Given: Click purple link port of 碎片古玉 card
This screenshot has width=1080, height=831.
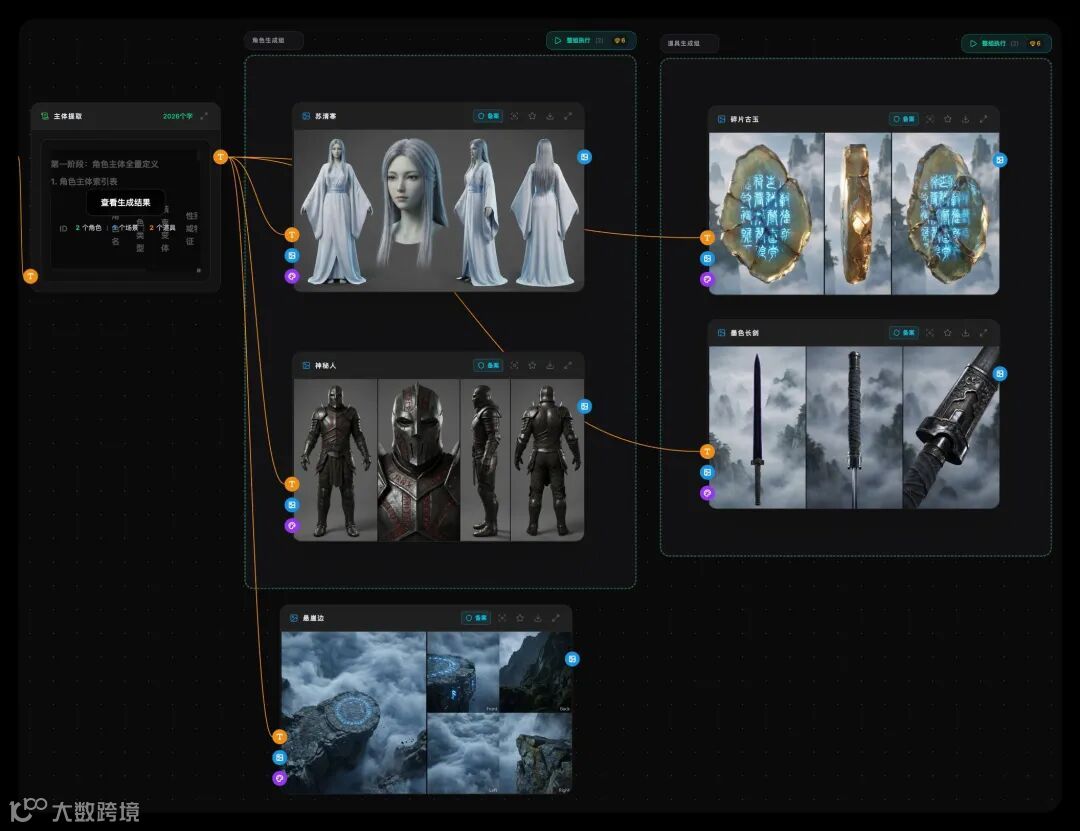Looking at the screenshot, I should (x=707, y=279).
